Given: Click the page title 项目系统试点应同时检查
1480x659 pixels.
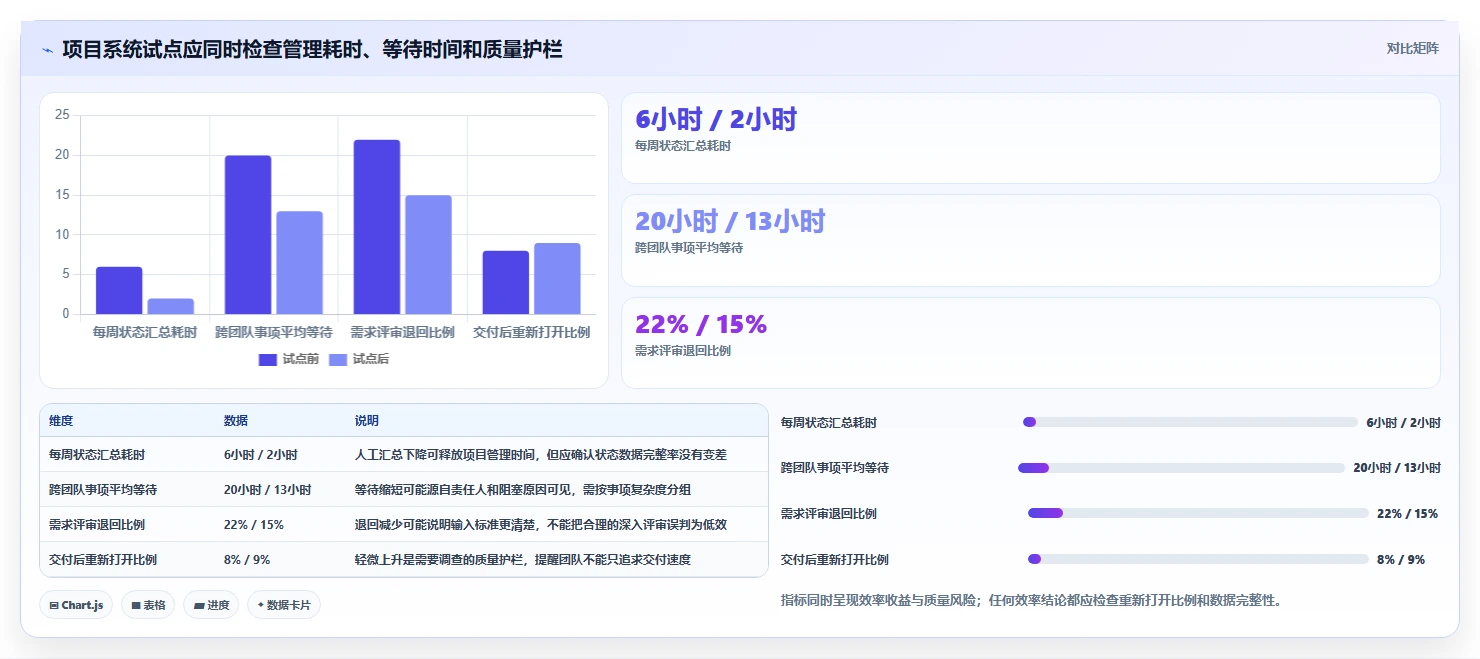Looking at the screenshot, I should pos(312,49).
